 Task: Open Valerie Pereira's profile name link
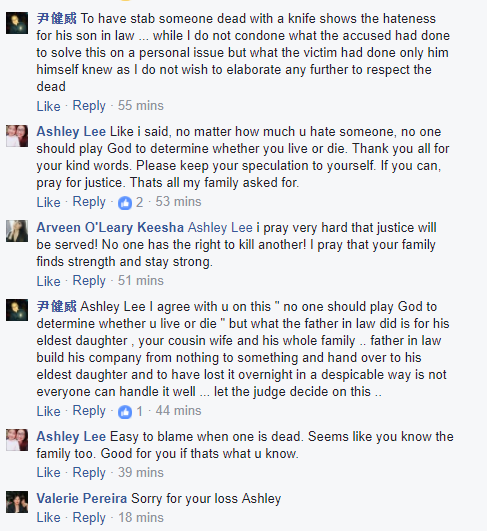pos(82,498)
